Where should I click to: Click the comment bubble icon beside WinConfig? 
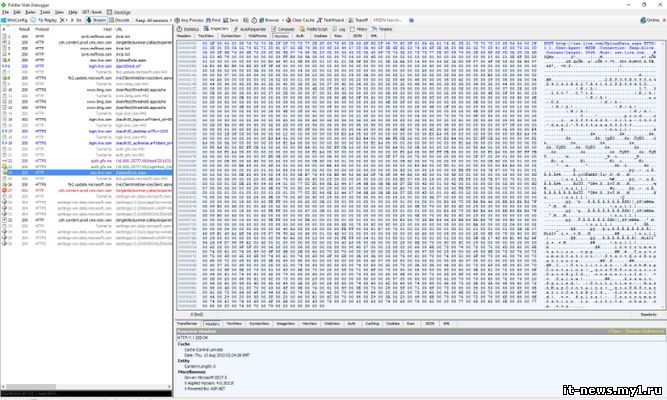click(33, 20)
